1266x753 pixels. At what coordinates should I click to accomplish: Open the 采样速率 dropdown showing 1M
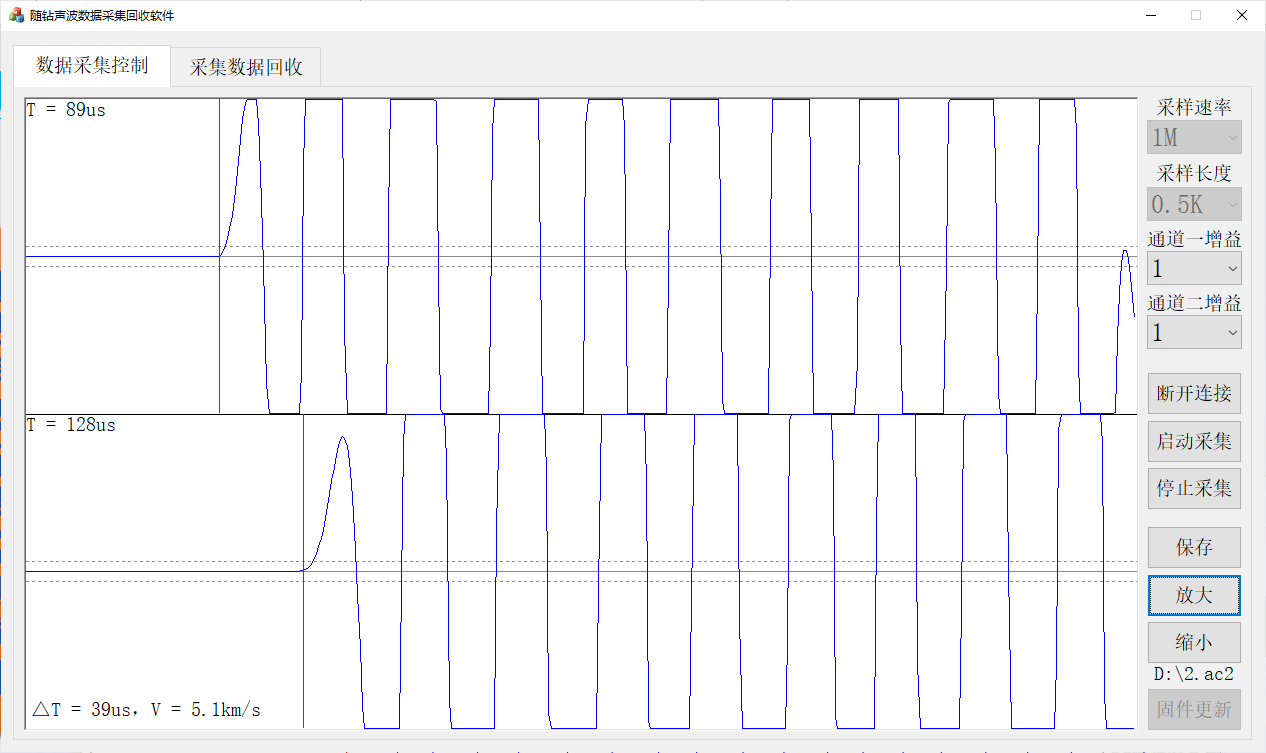point(1194,137)
